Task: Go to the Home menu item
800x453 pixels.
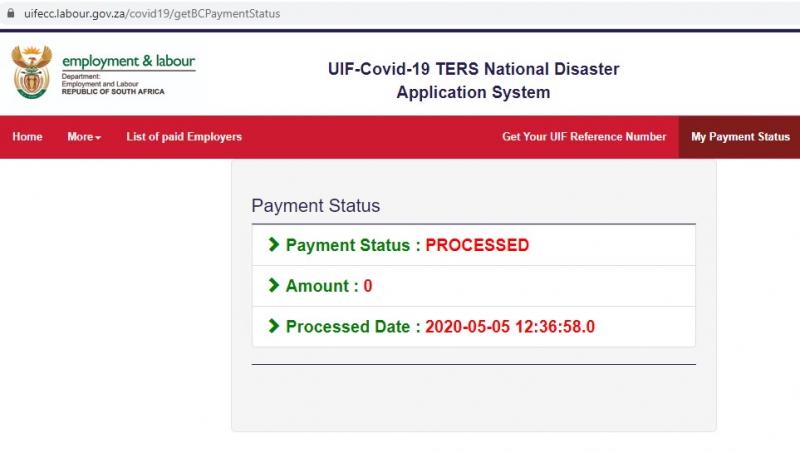Action: coord(27,137)
